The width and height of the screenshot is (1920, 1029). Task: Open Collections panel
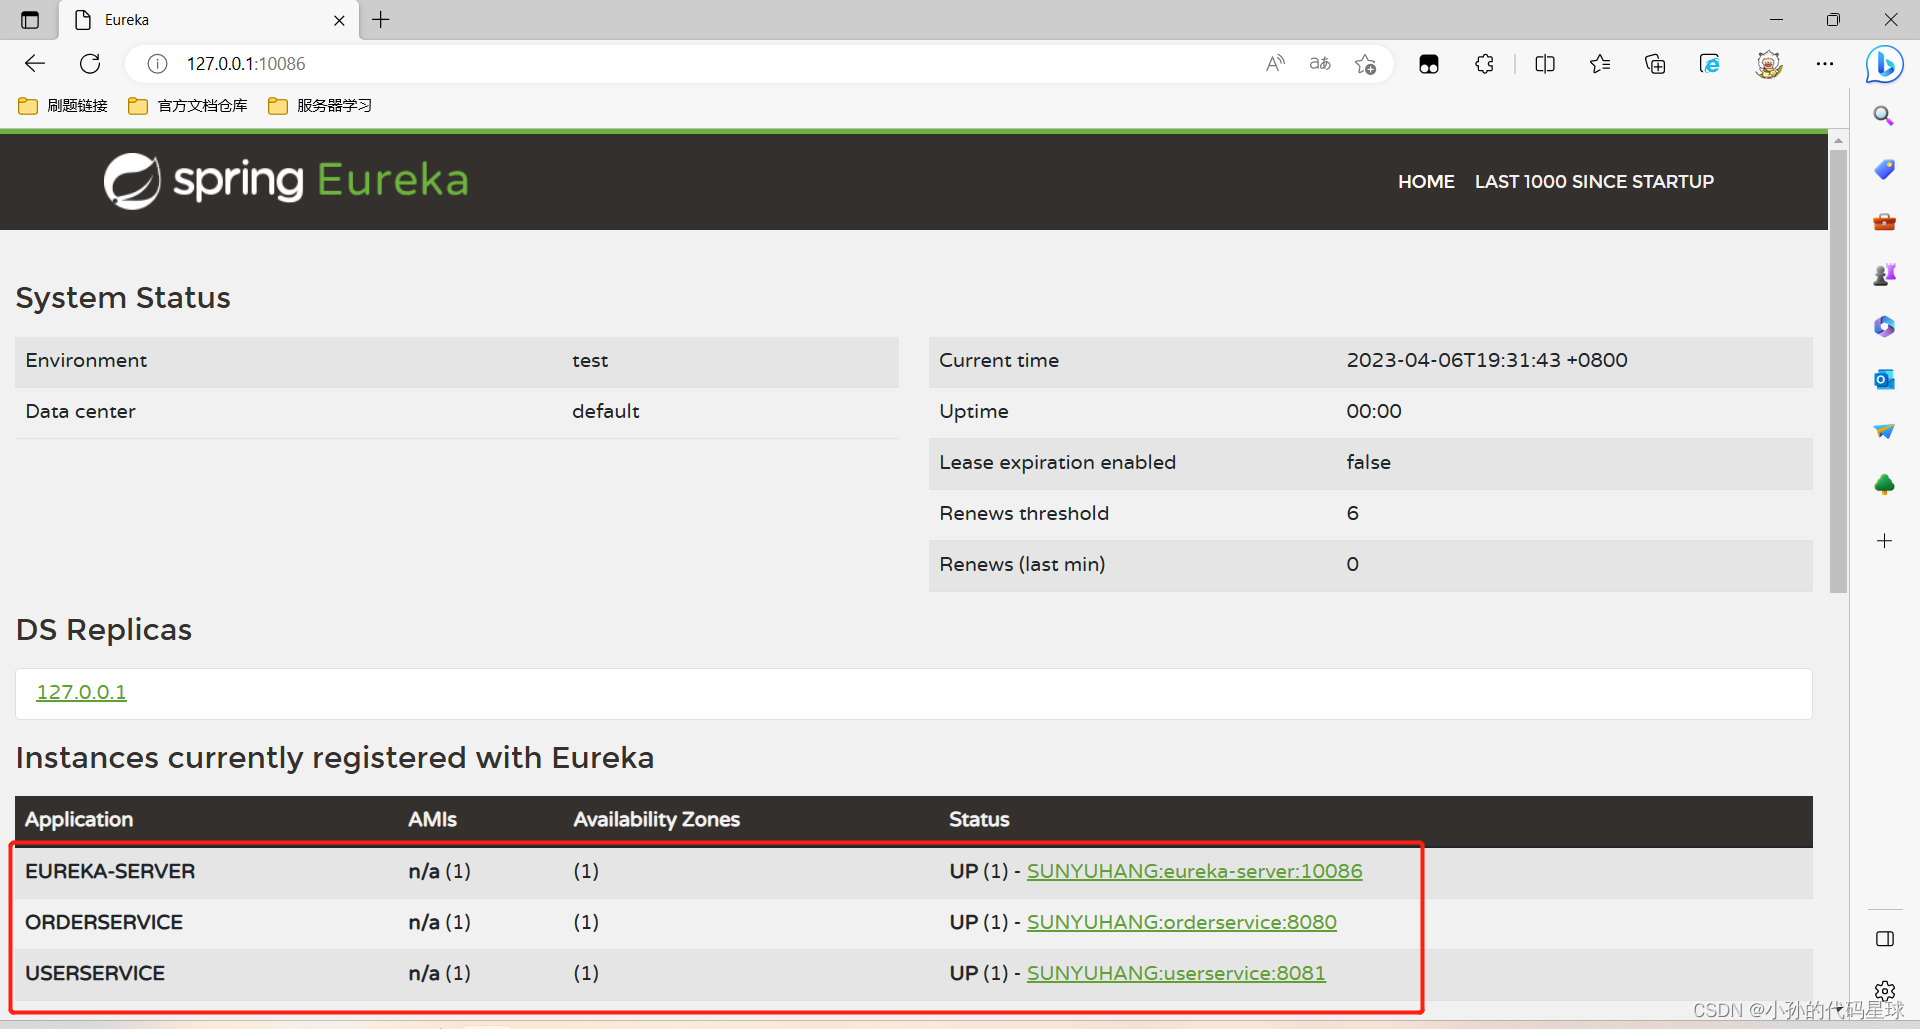coord(1655,64)
